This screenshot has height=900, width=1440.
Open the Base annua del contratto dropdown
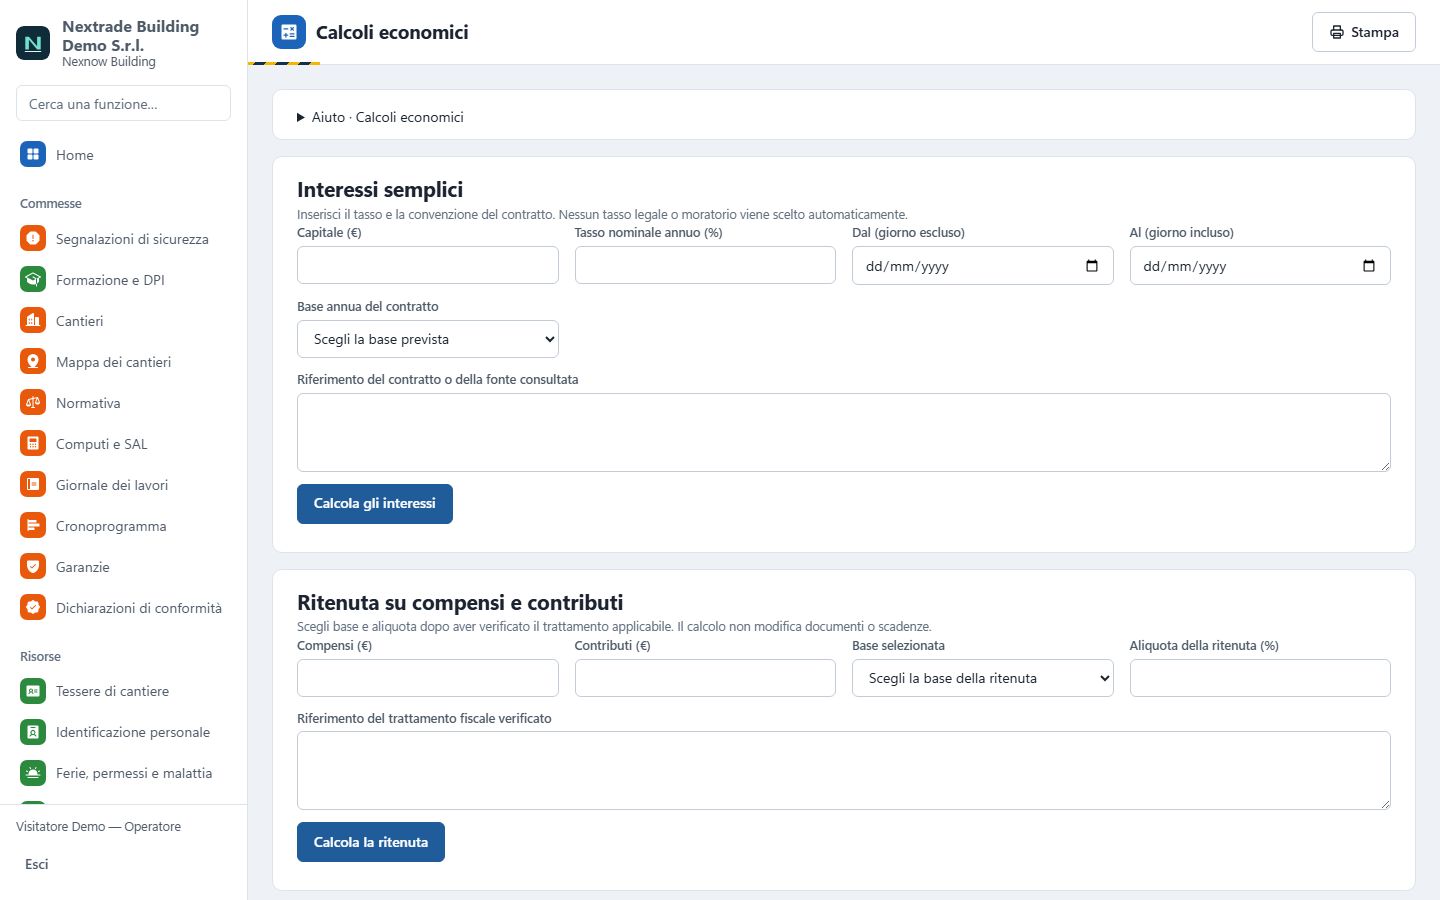pyautogui.click(x=428, y=339)
